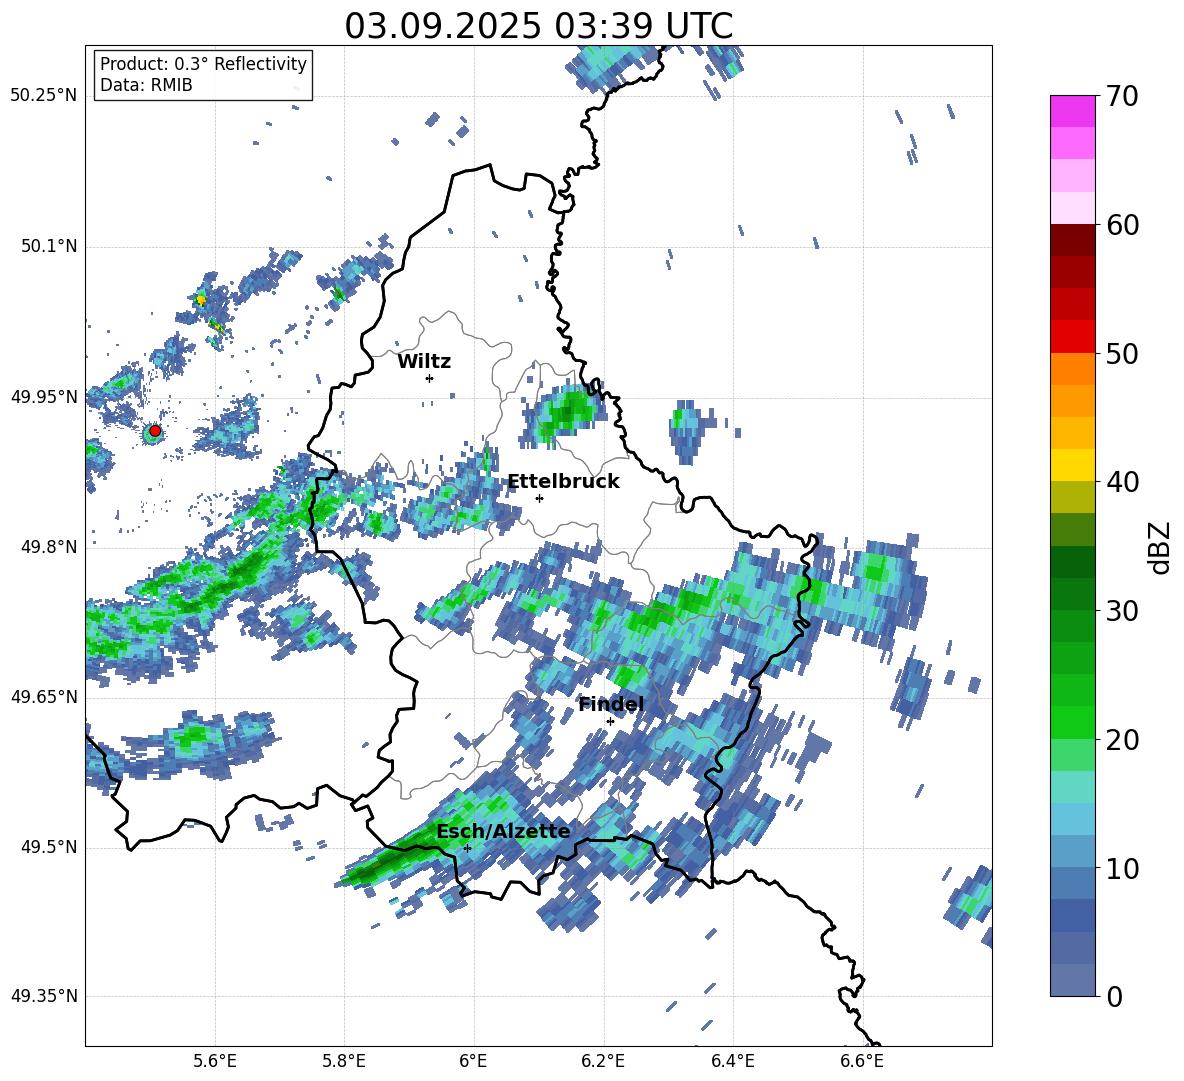
Task: Click the orange high-reflectivity cell north of radar marker
Action: click(201, 300)
